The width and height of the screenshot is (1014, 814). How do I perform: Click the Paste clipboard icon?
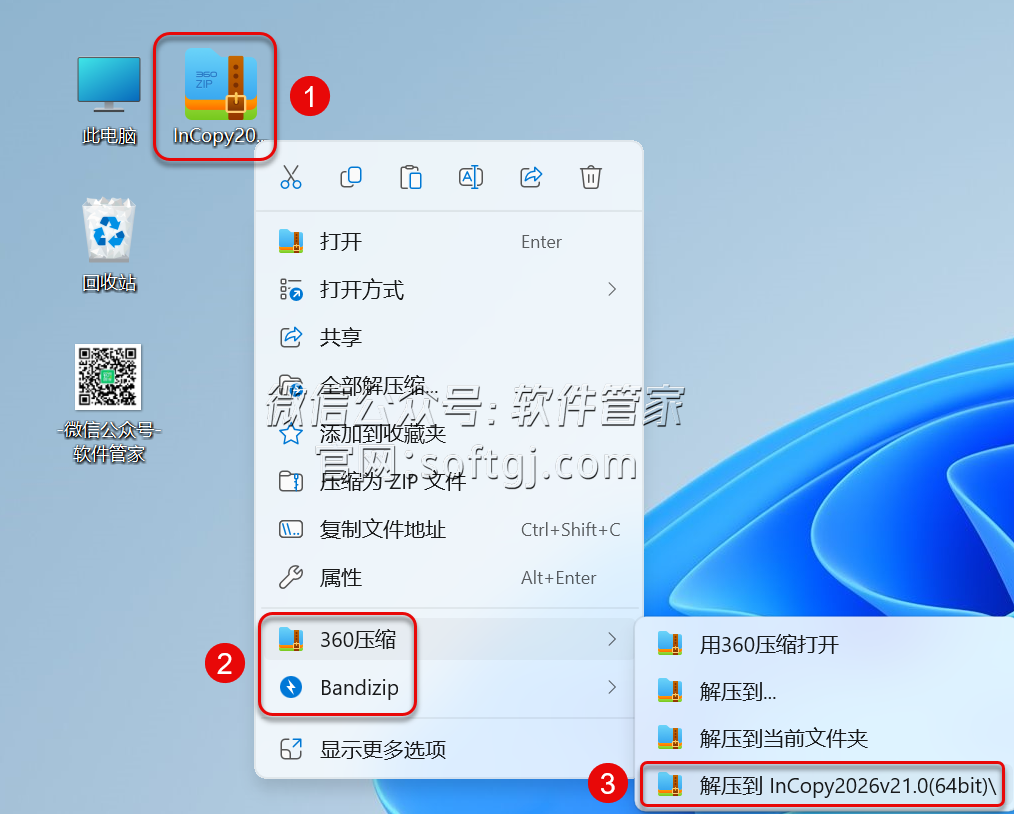click(411, 177)
